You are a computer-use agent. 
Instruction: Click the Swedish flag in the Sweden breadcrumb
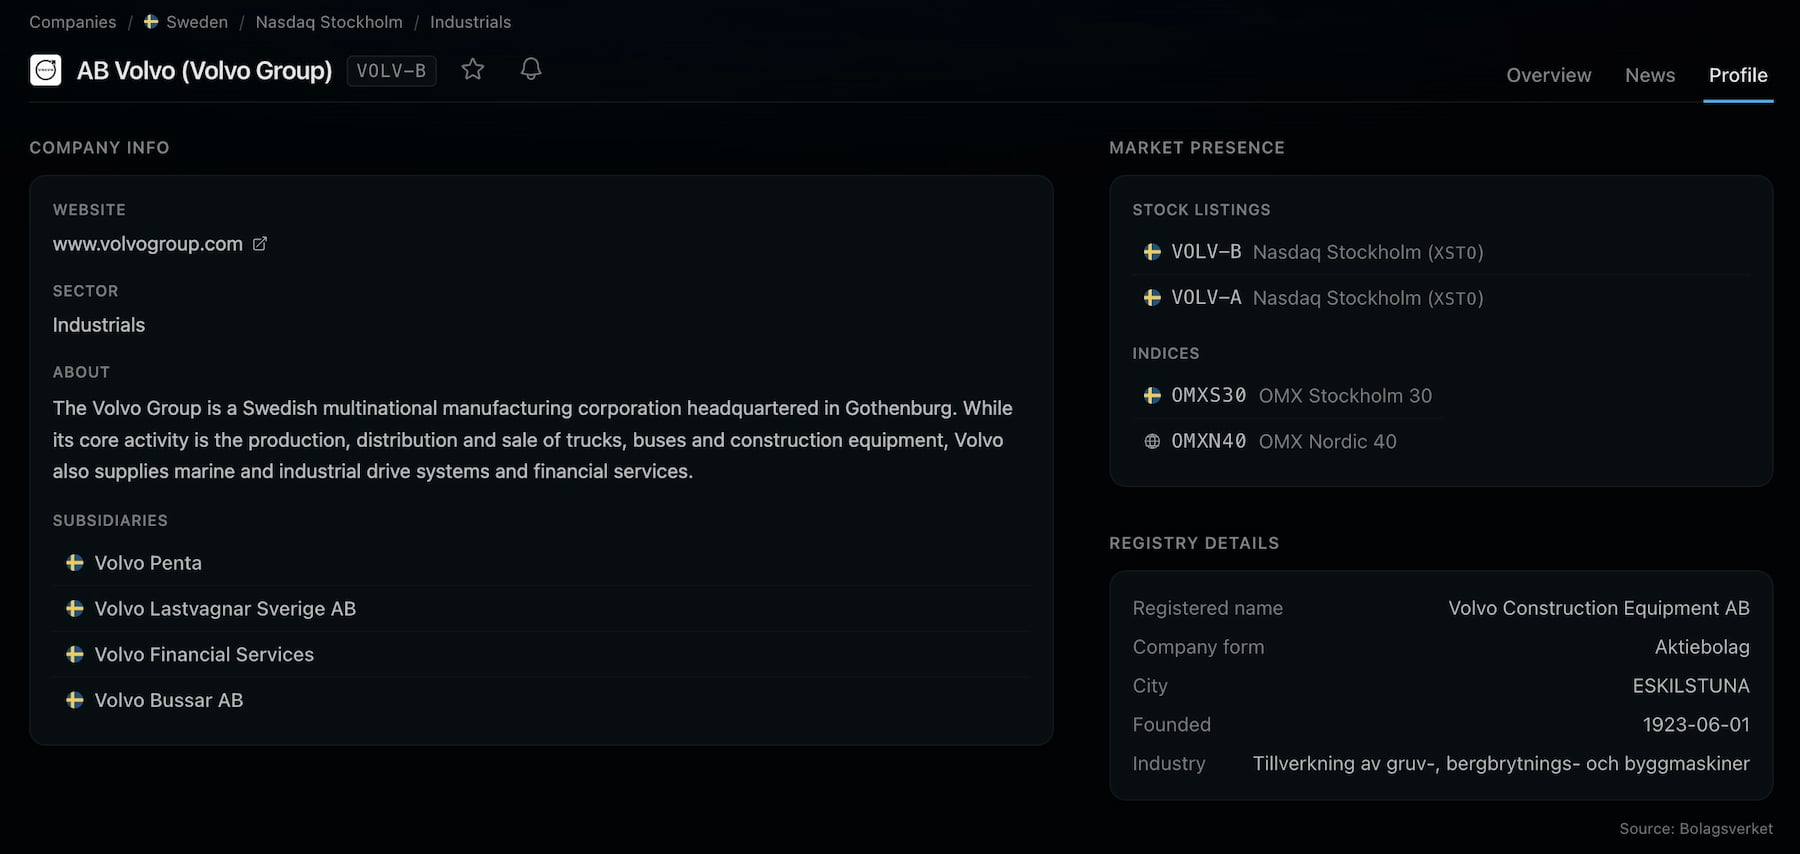[x=151, y=21]
